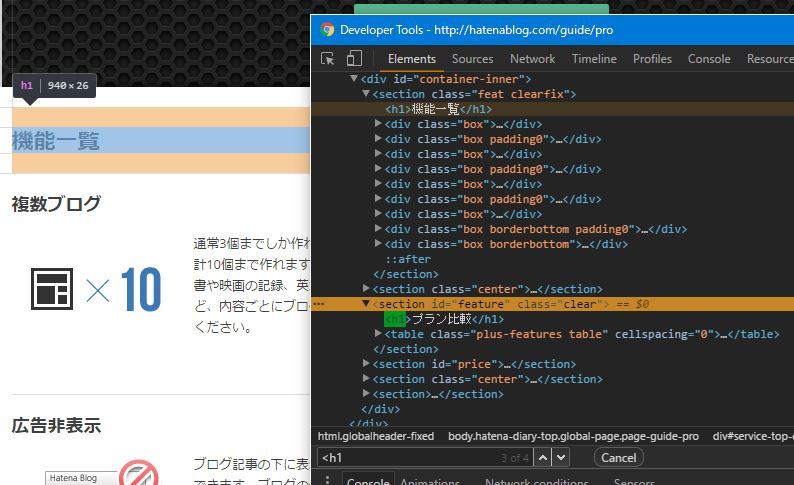
Task: Select the h1 プラン比較 element row
Action: [x=552, y=319]
